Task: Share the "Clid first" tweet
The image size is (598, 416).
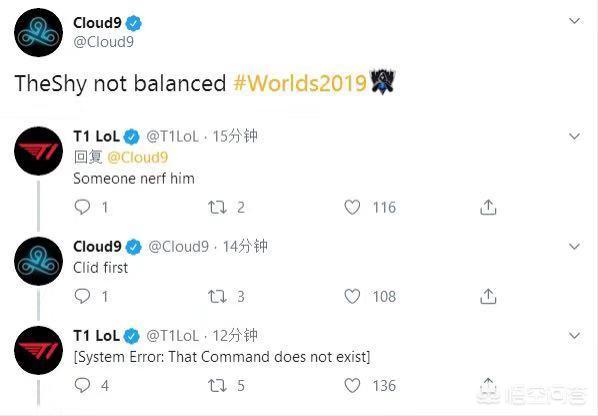Action: click(x=488, y=296)
